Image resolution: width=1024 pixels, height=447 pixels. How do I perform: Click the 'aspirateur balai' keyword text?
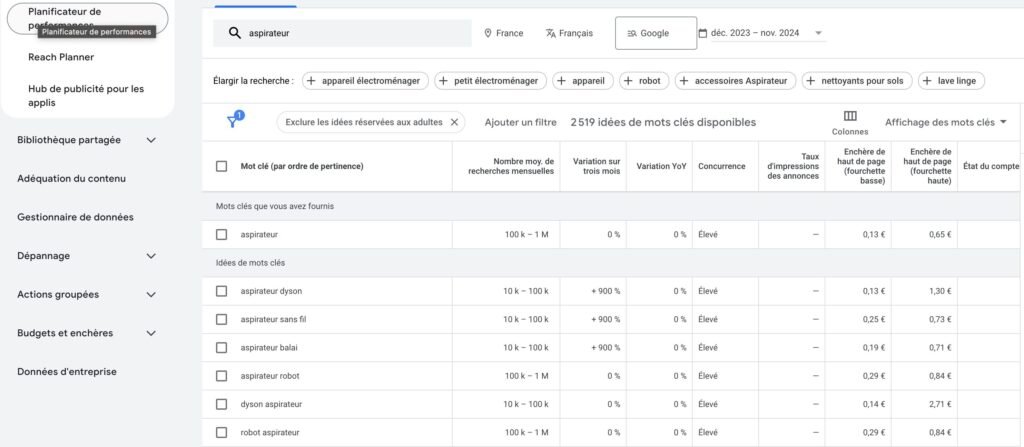coord(270,348)
